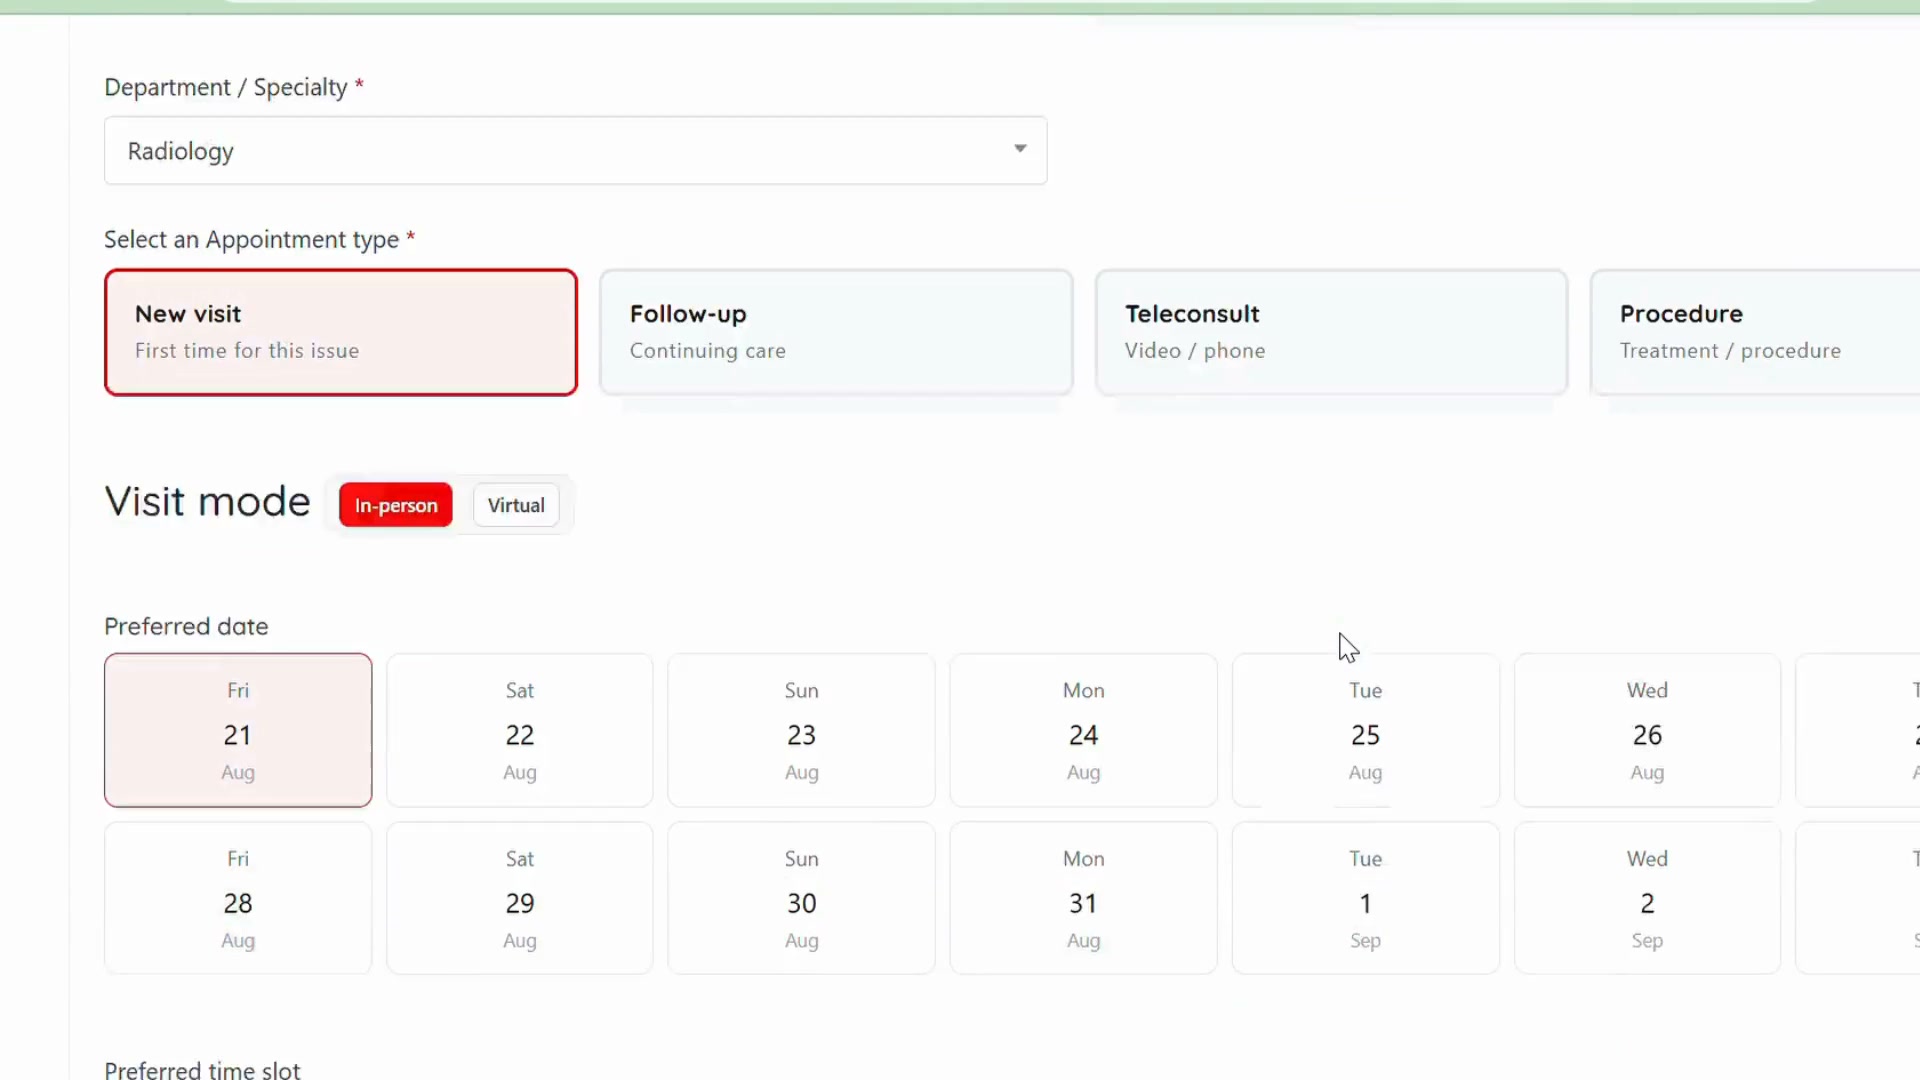Choose Sat 29 Aug date card

[520, 898]
